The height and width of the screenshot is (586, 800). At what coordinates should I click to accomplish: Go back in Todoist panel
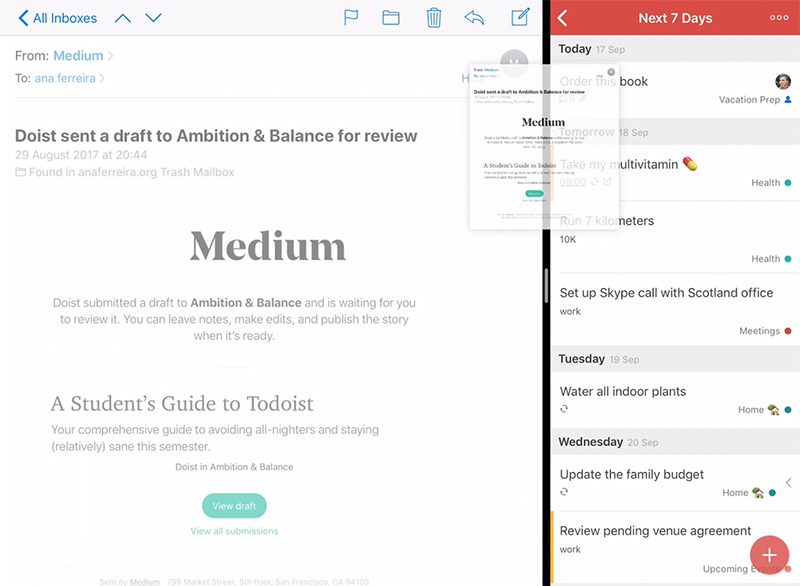coord(562,18)
